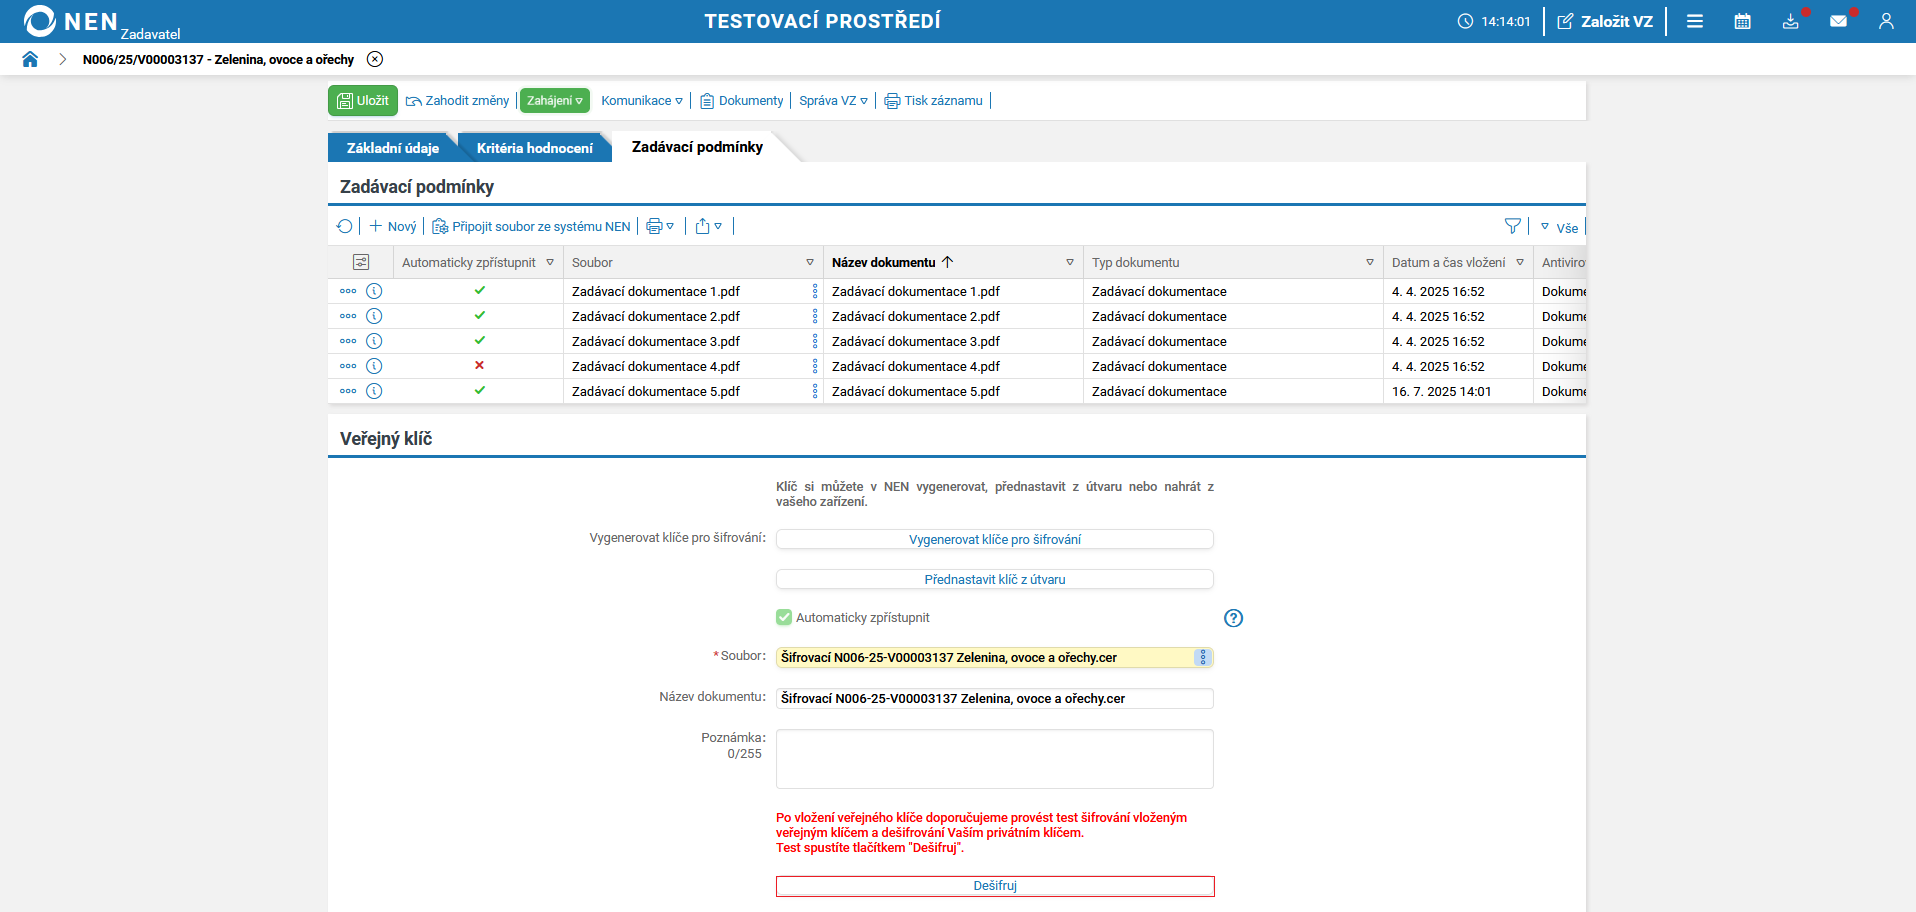Open row actions for Zadávací dokumentace 4.pdf
Image resolution: width=1916 pixels, height=912 pixels.
[x=348, y=366]
